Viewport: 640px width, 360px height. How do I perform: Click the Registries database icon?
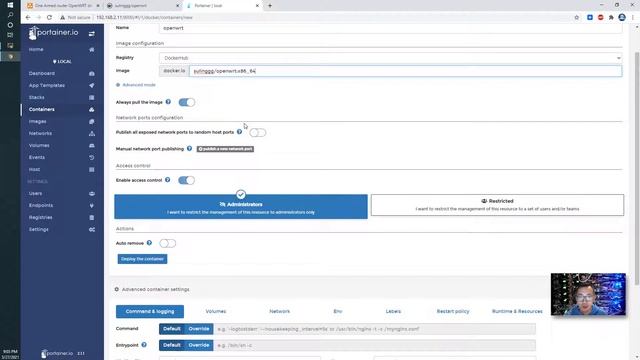coord(92,218)
